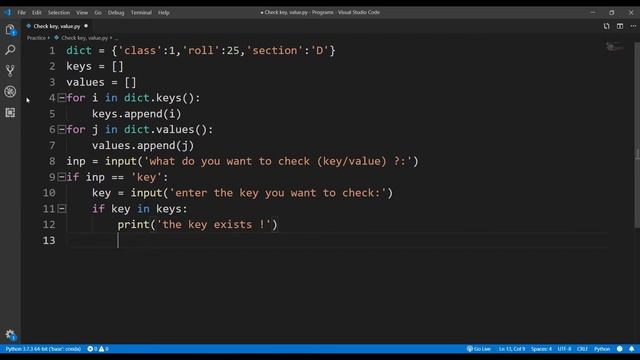Click line number 13 in the gutter
The width and height of the screenshot is (640, 360).
(x=49, y=240)
